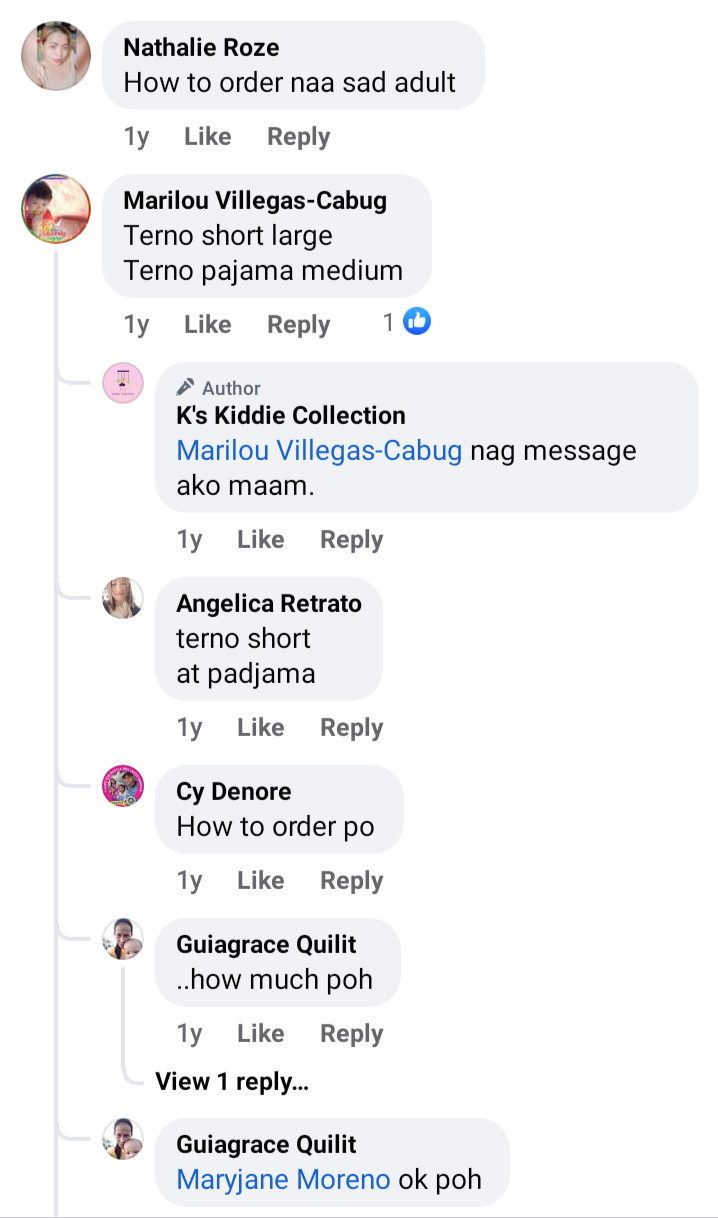The image size is (718, 1218).
Task: Open the Maryjane Moreno mention link
Action: pos(283,1179)
